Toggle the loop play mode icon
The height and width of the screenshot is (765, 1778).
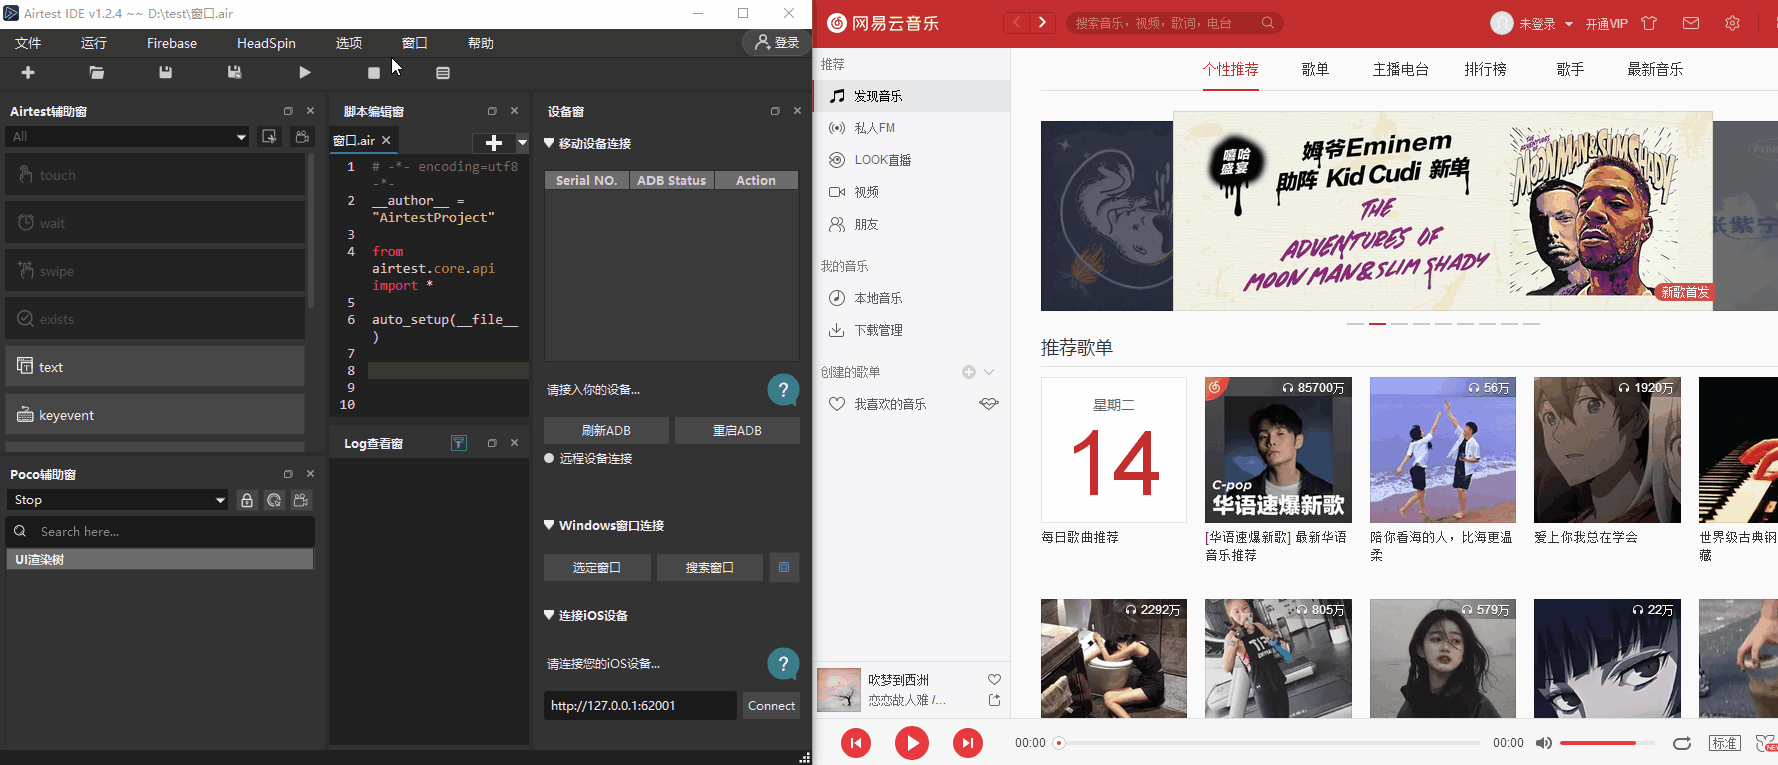coord(1682,743)
